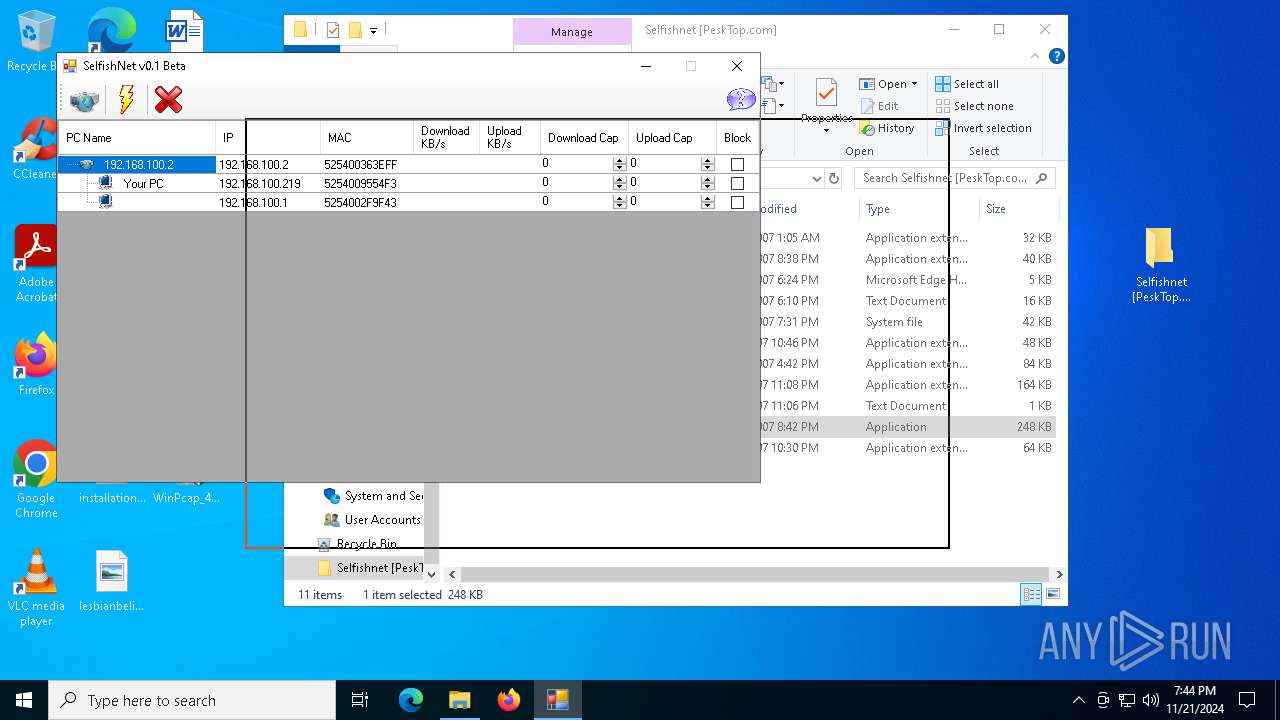The width and height of the screenshot is (1280, 720).
Task: Click User Accounts in Explorer navigation pane
Action: click(372, 520)
